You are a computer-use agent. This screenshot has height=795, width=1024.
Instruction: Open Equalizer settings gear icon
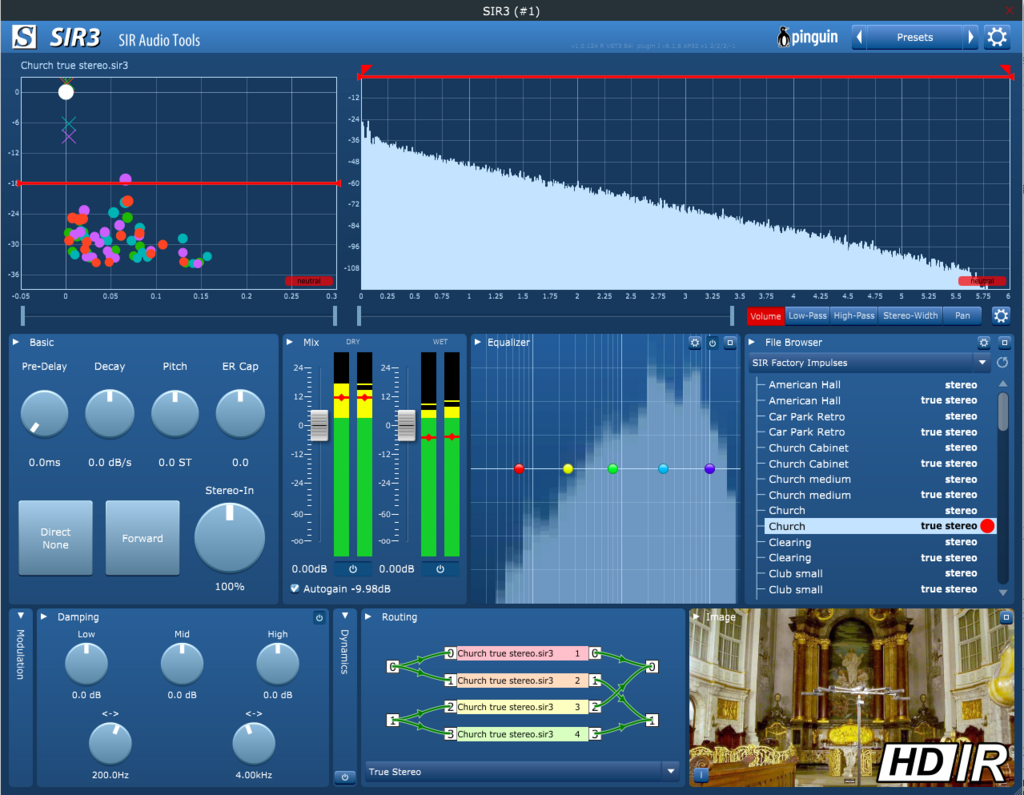click(x=695, y=342)
